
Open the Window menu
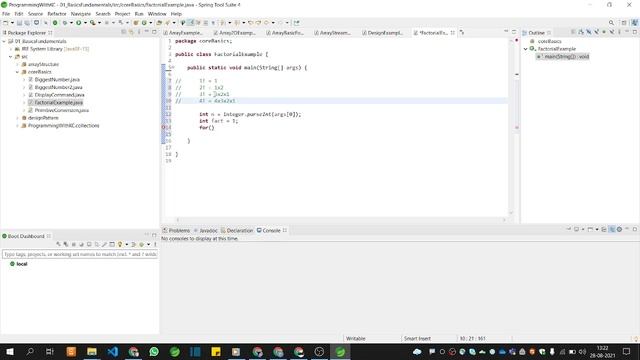[157, 14]
